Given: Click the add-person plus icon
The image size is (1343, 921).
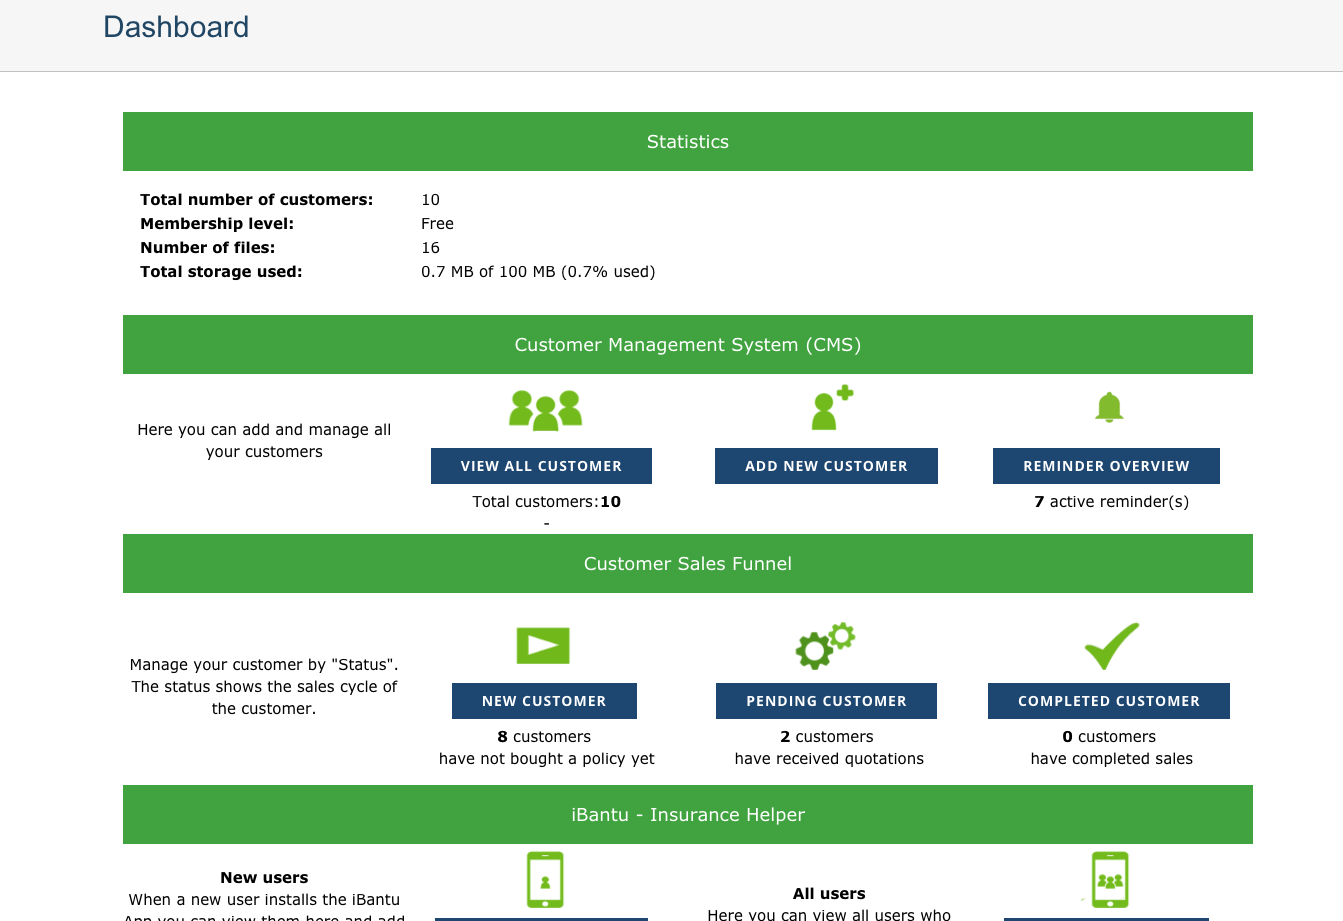Looking at the screenshot, I should click(x=831, y=408).
